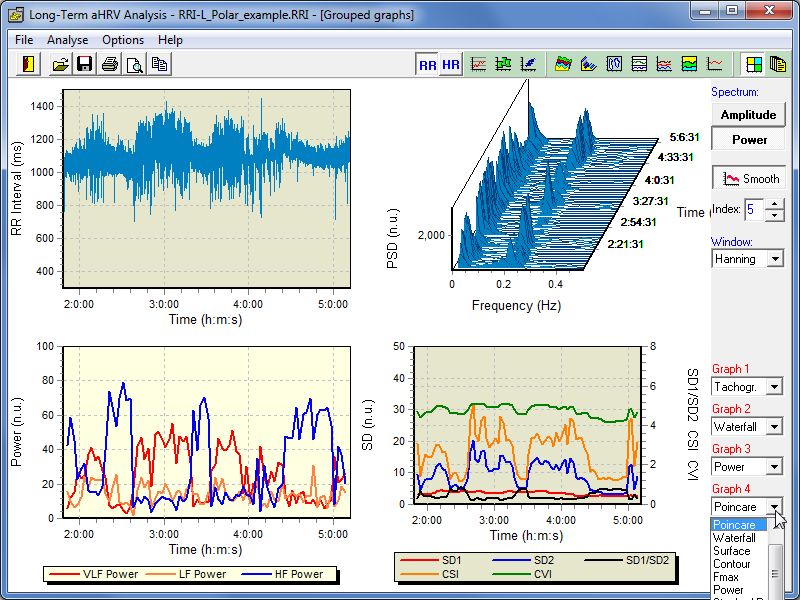Toggle the Smooth spectrum button

[749, 179]
